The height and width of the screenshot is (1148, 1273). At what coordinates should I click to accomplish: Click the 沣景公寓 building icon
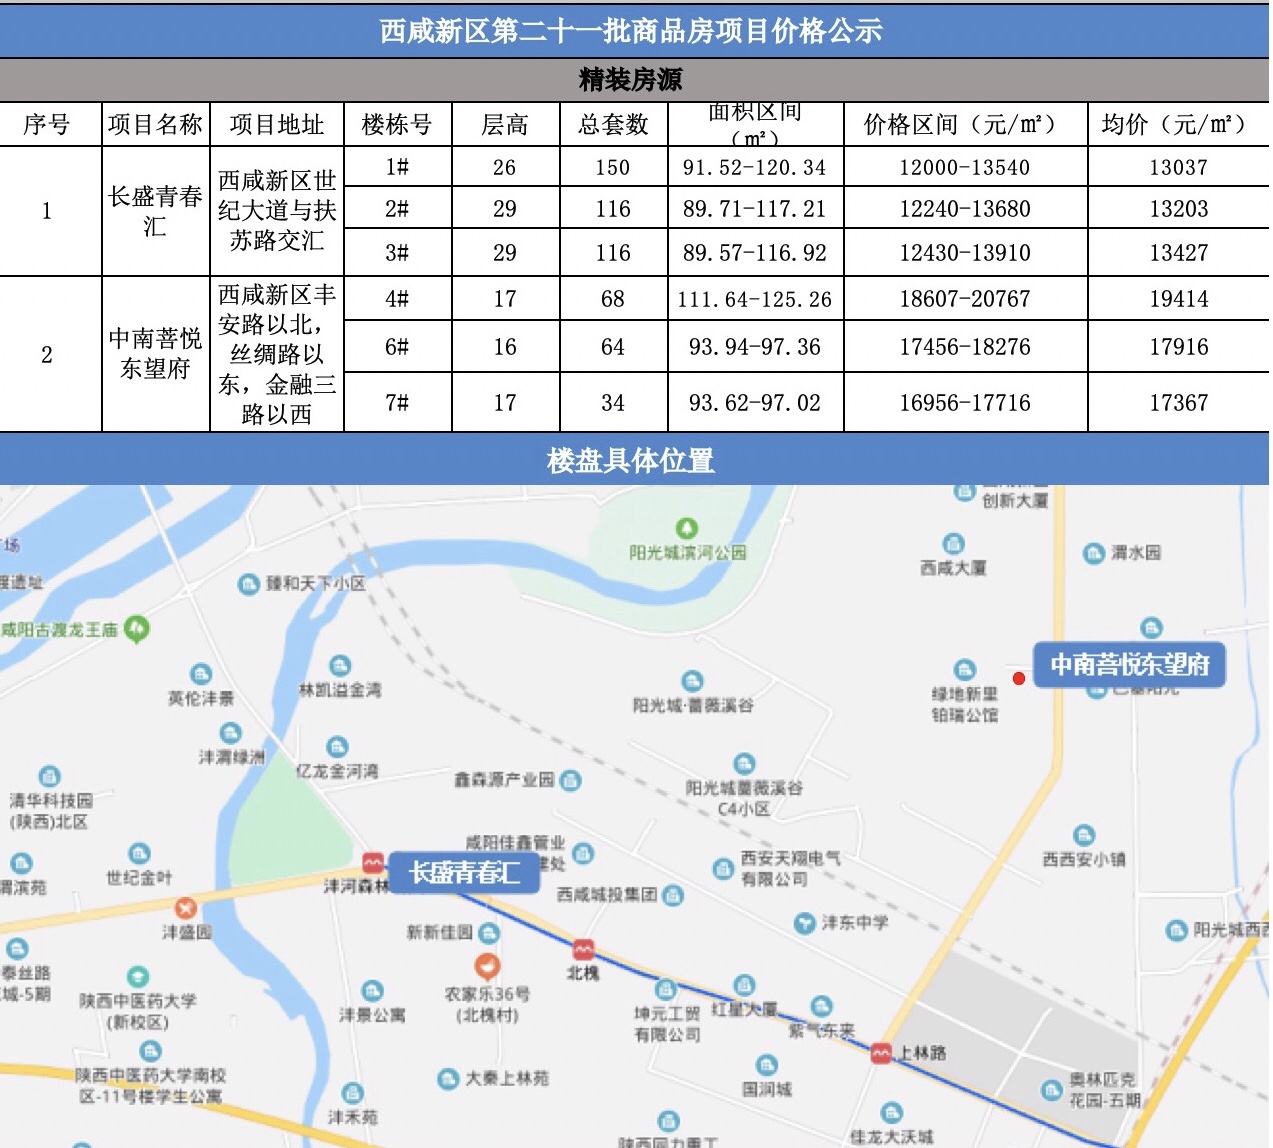pyautogui.click(x=372, y=991)
